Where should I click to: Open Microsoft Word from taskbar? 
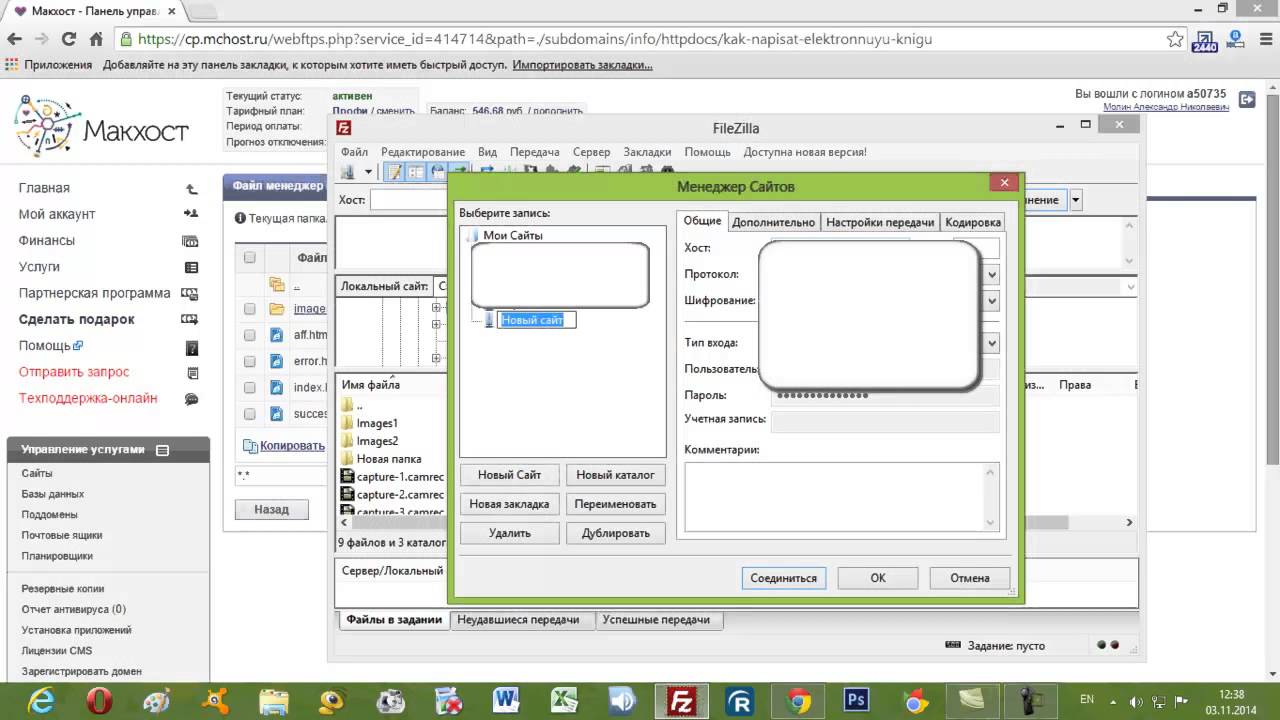coord(505,701)
